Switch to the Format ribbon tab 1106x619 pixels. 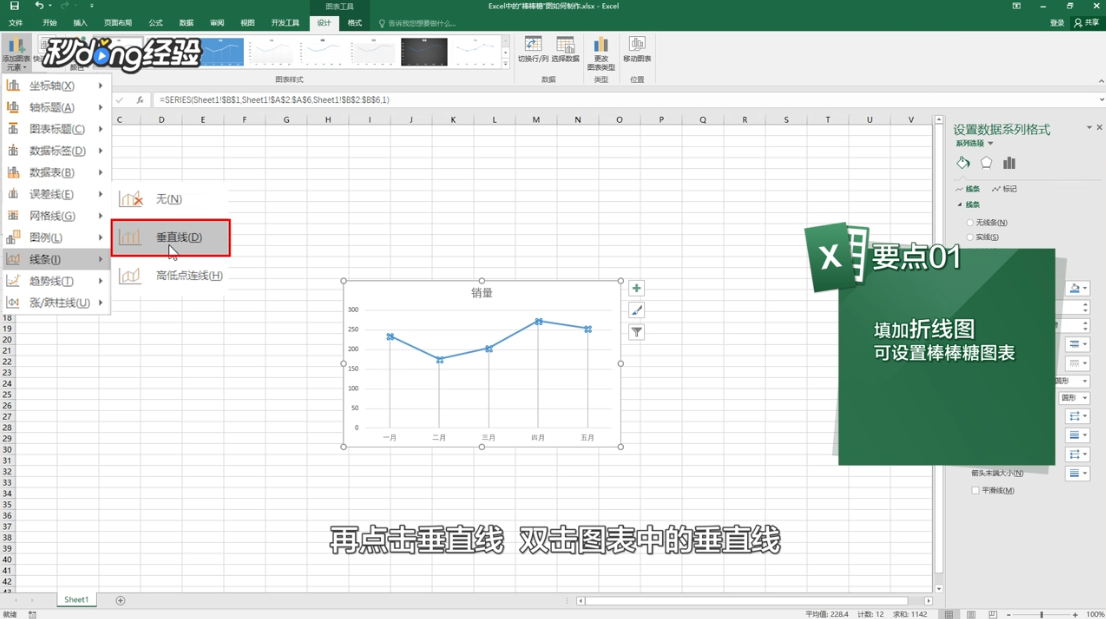click(x=354, y=23)
